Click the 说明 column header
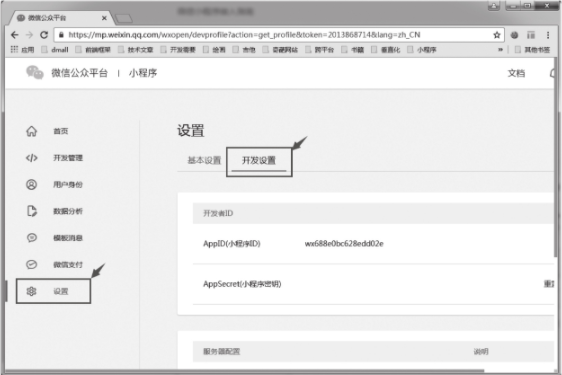 pyautogui.click(x=481, y=352)
